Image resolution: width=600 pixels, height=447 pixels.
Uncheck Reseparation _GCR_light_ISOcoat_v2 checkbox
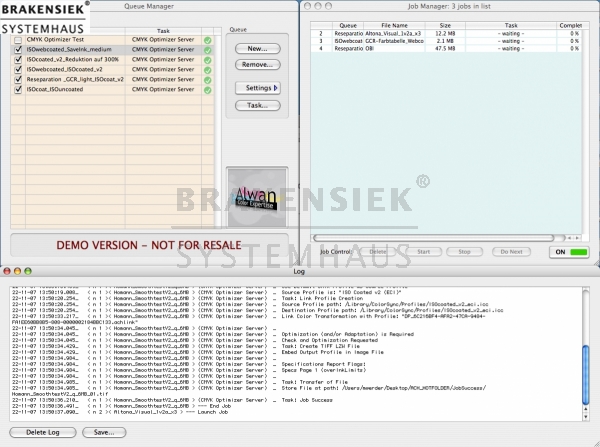(x=18, y=80)
